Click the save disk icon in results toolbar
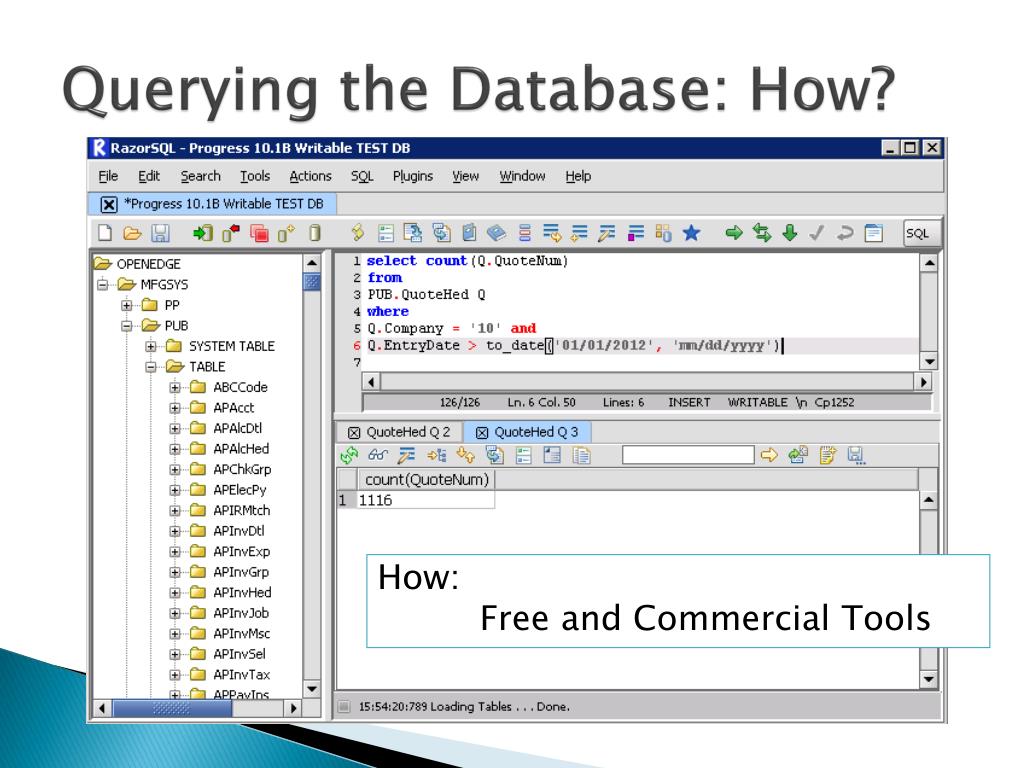The height and width of the screenshot is (768, 1024). pos(856,455)
